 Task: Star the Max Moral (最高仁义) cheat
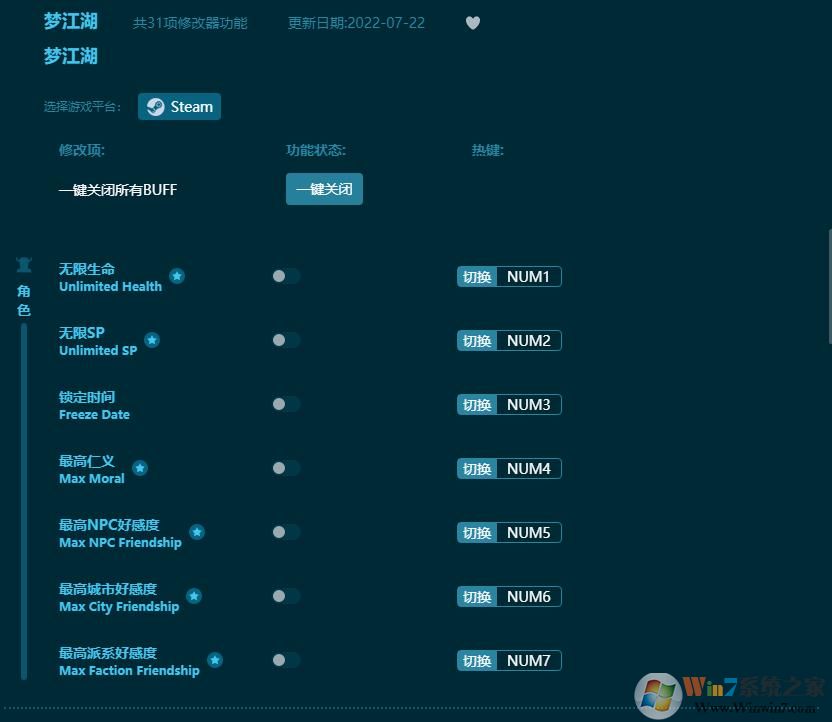(140, 468)
